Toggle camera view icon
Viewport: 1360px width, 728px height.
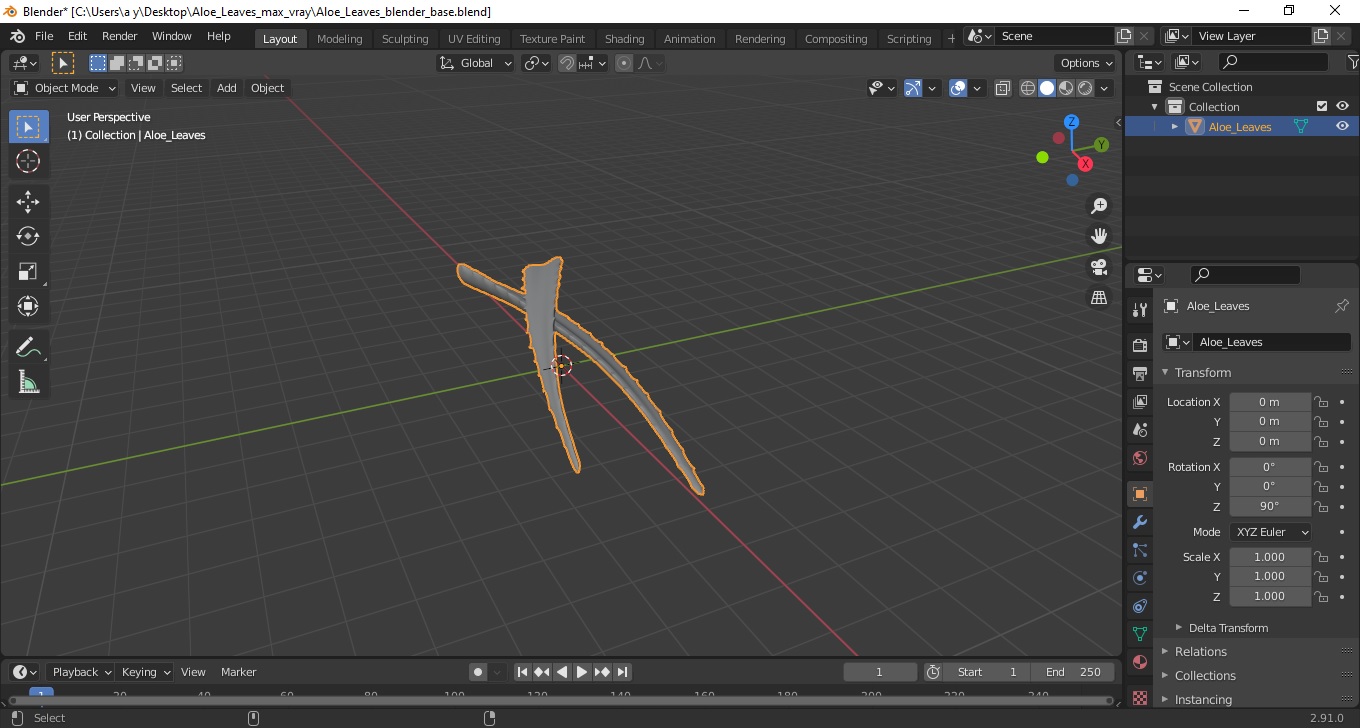[1099, 267]
